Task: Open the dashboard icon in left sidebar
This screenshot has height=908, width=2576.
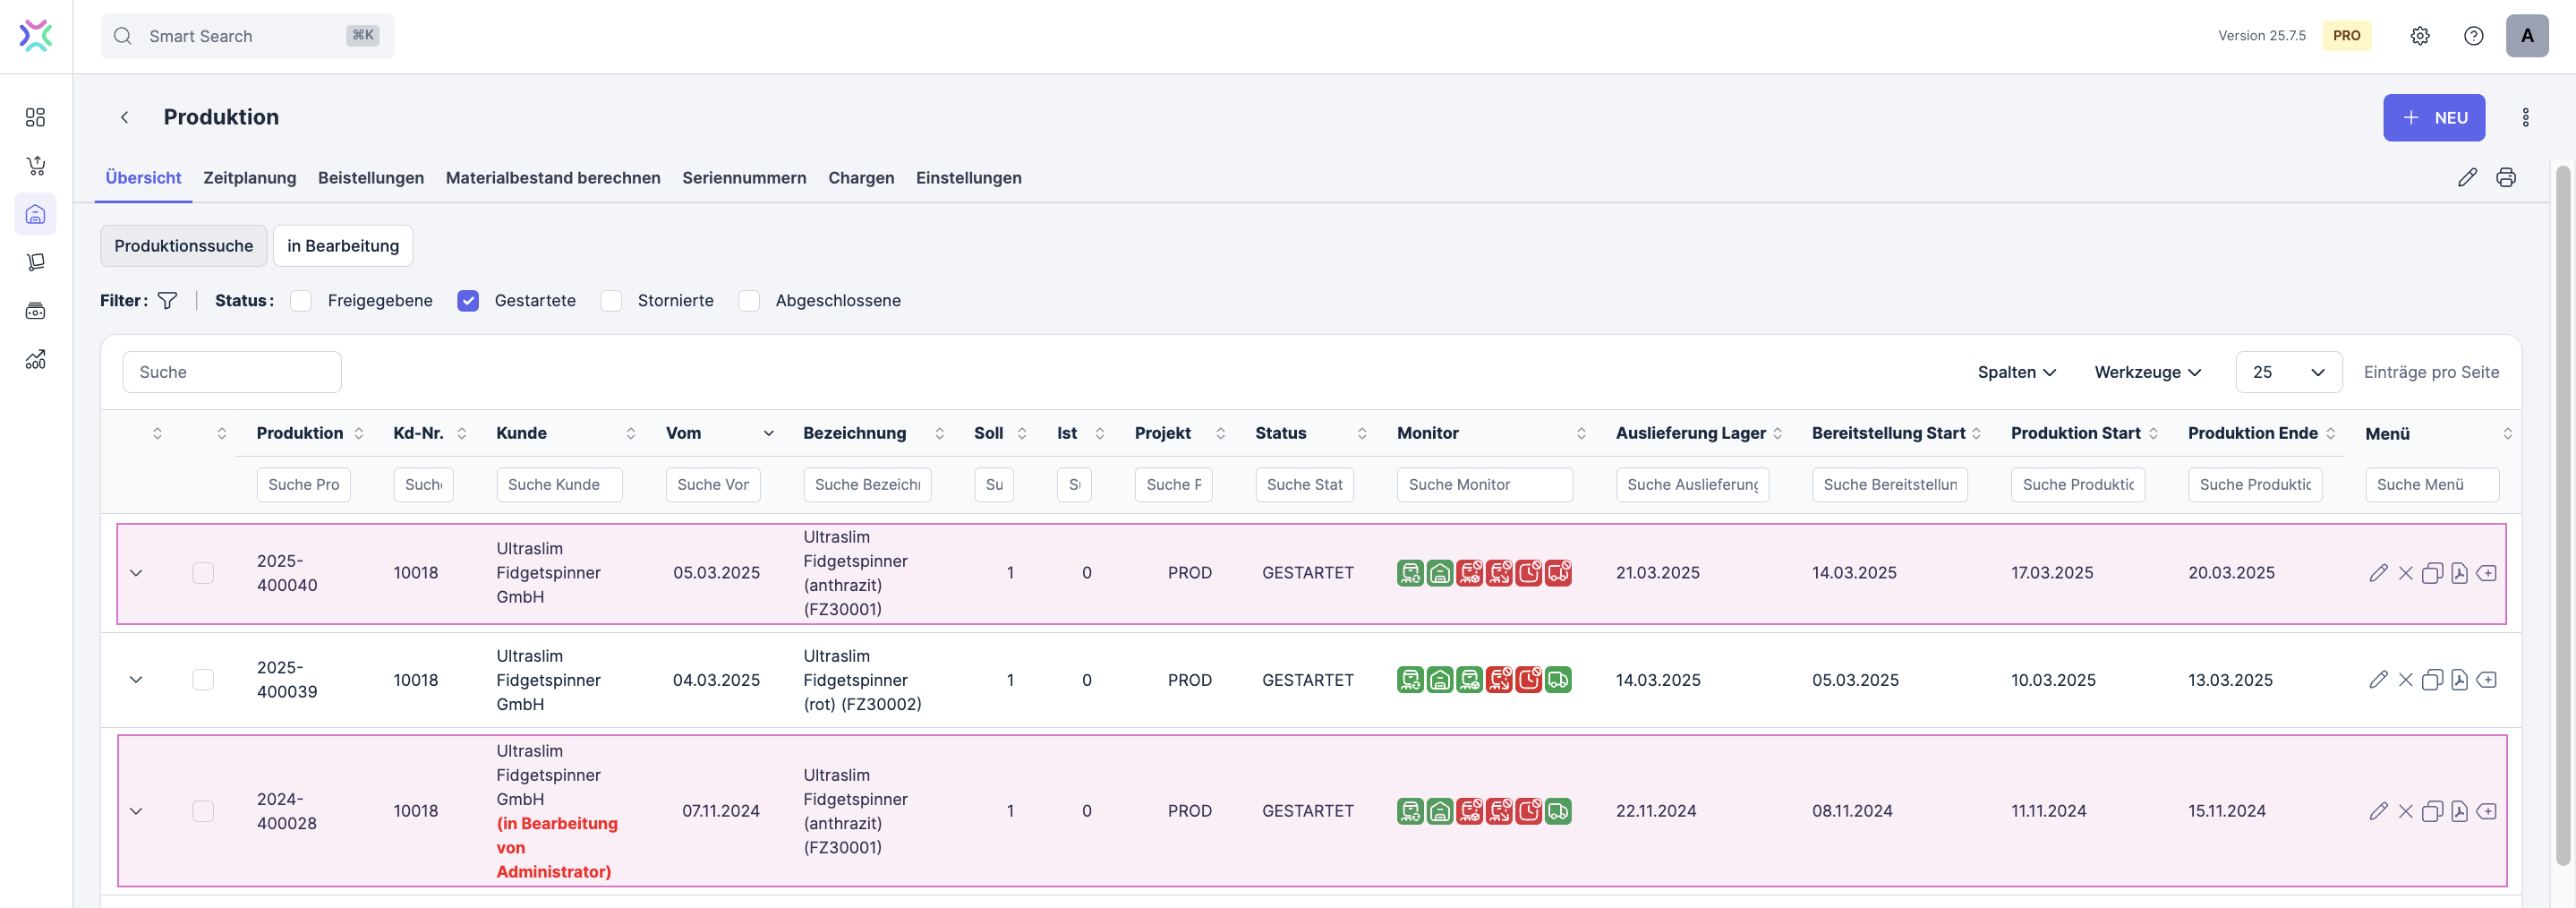Action: click(36, 118)
